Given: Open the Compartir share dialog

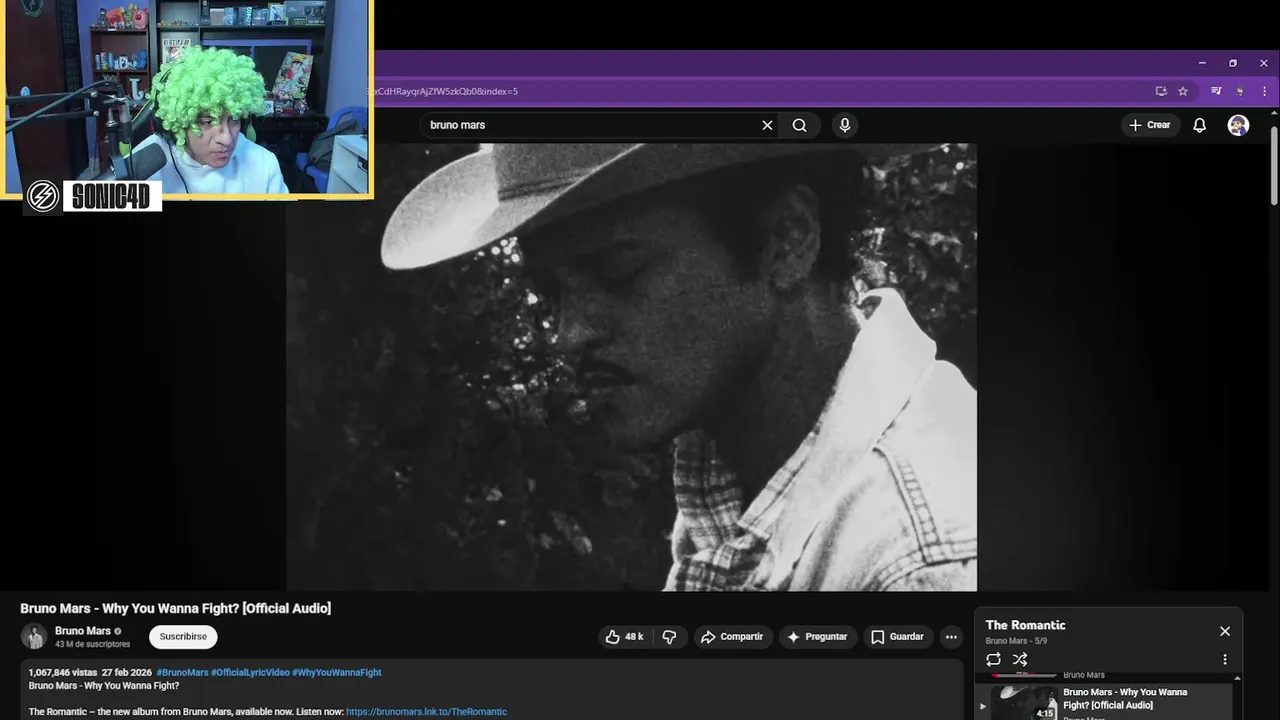Looking at the screenshot, I should (732, 637).
